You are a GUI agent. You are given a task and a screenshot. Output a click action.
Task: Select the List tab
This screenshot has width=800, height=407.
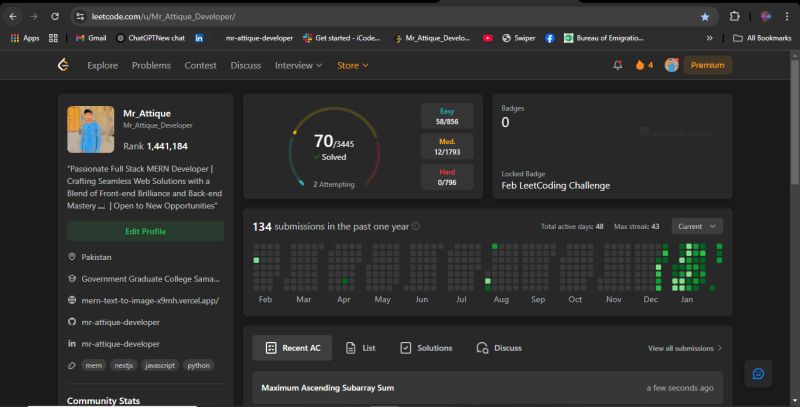(x=361, y=348)
